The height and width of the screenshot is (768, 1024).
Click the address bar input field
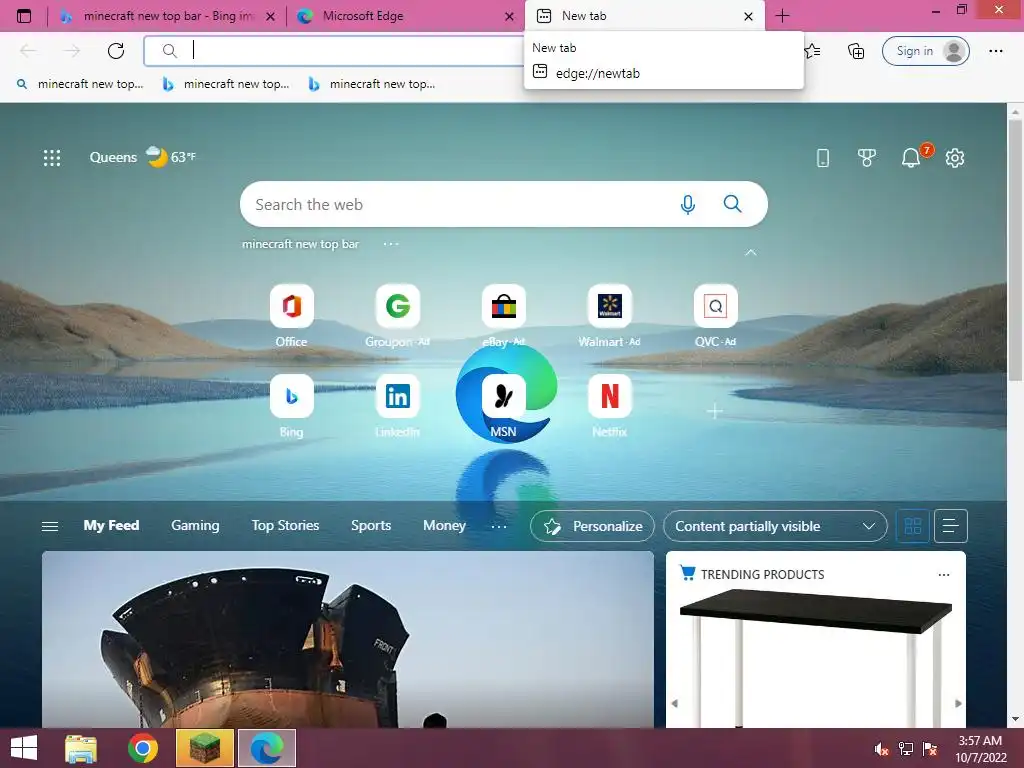333,51
